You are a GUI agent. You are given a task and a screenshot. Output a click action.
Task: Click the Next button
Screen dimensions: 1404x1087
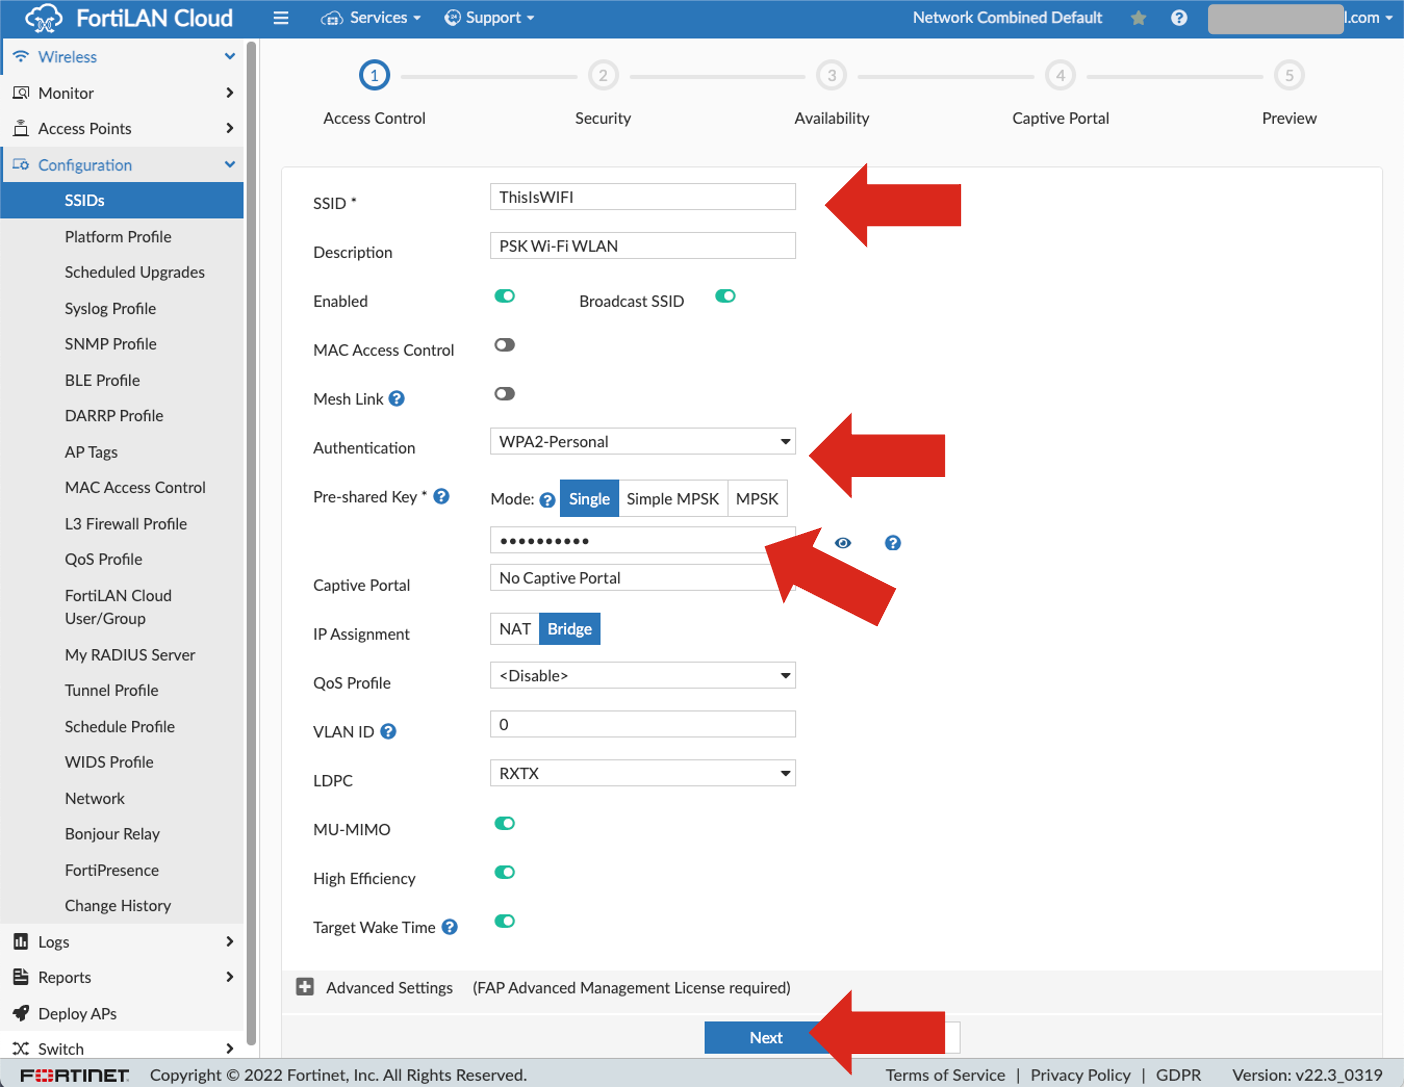(765, 1037)
